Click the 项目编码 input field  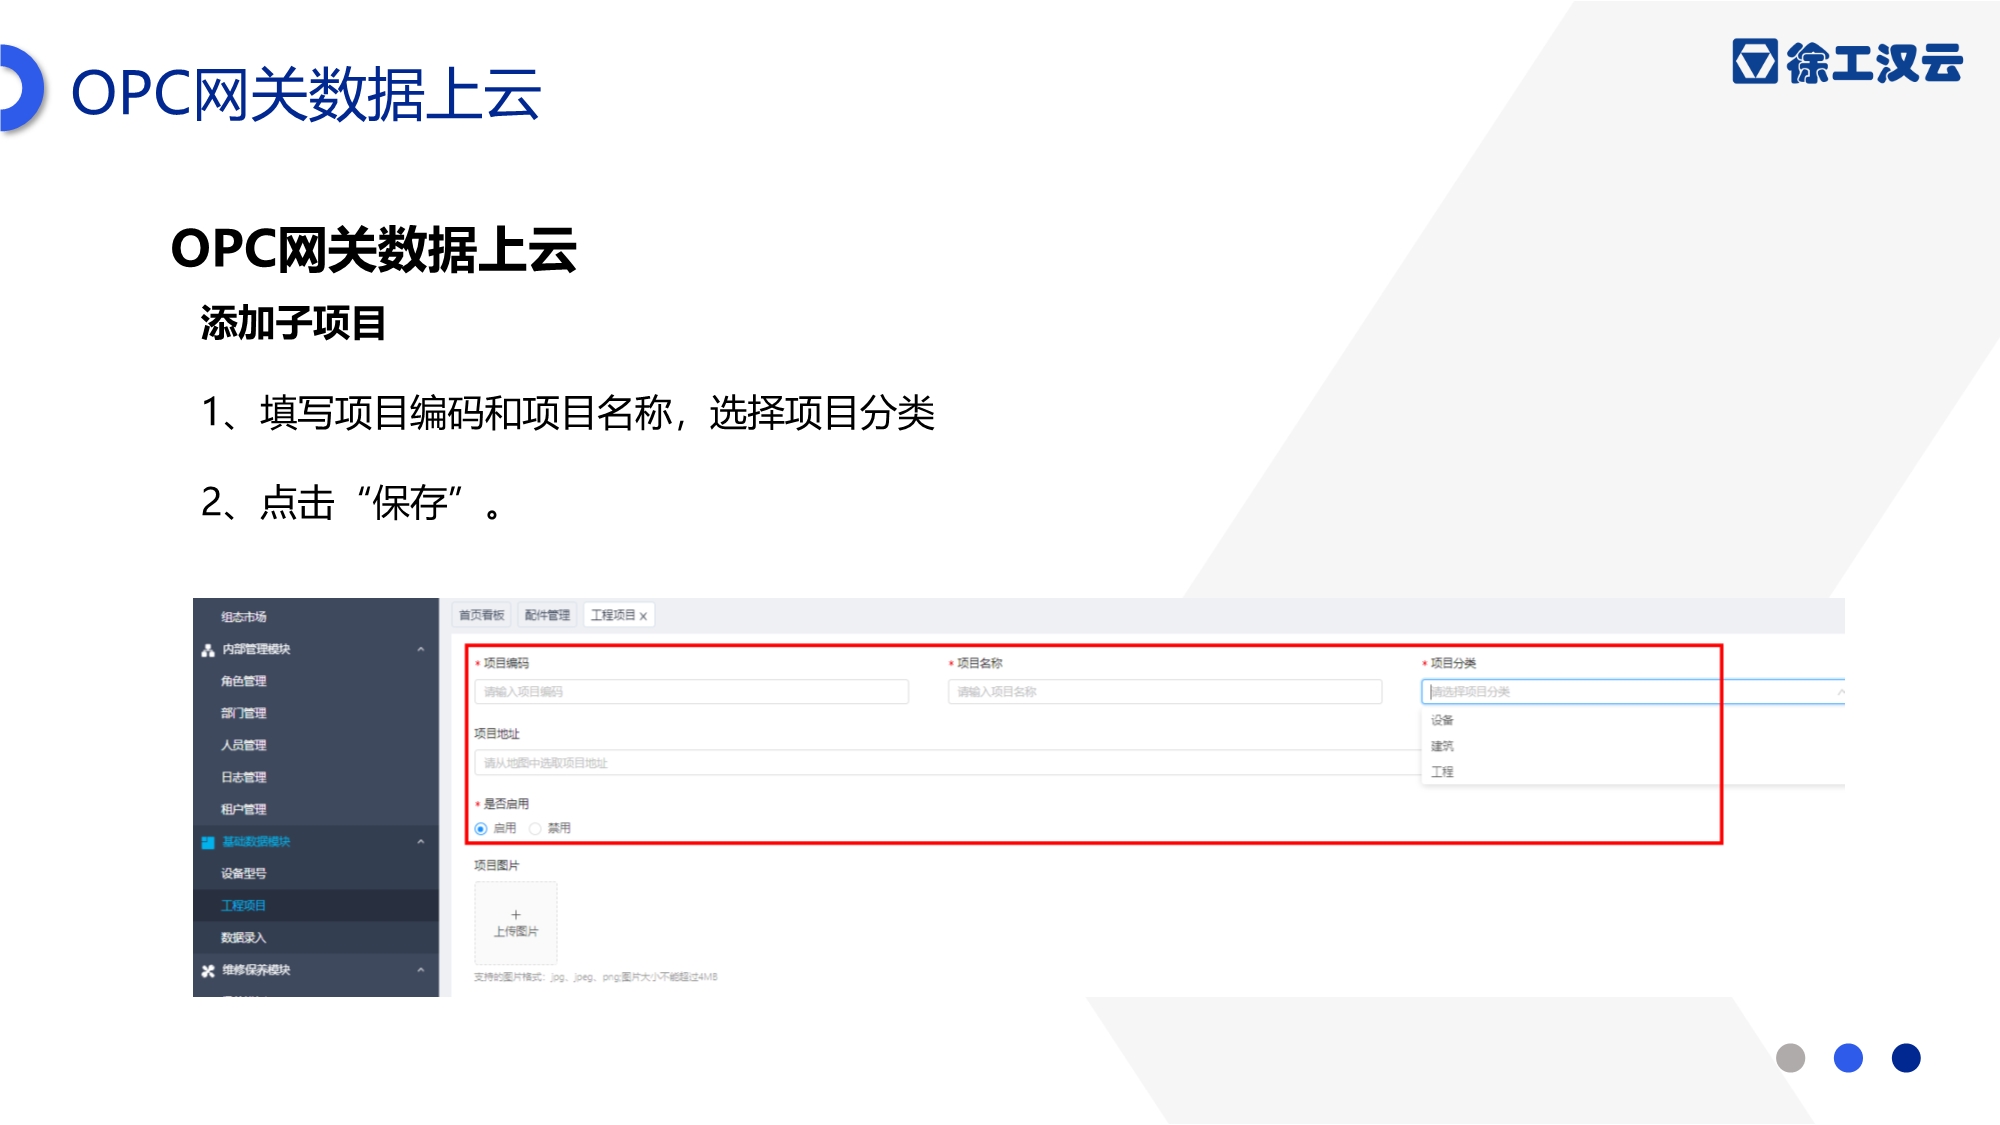coord(691,692)
